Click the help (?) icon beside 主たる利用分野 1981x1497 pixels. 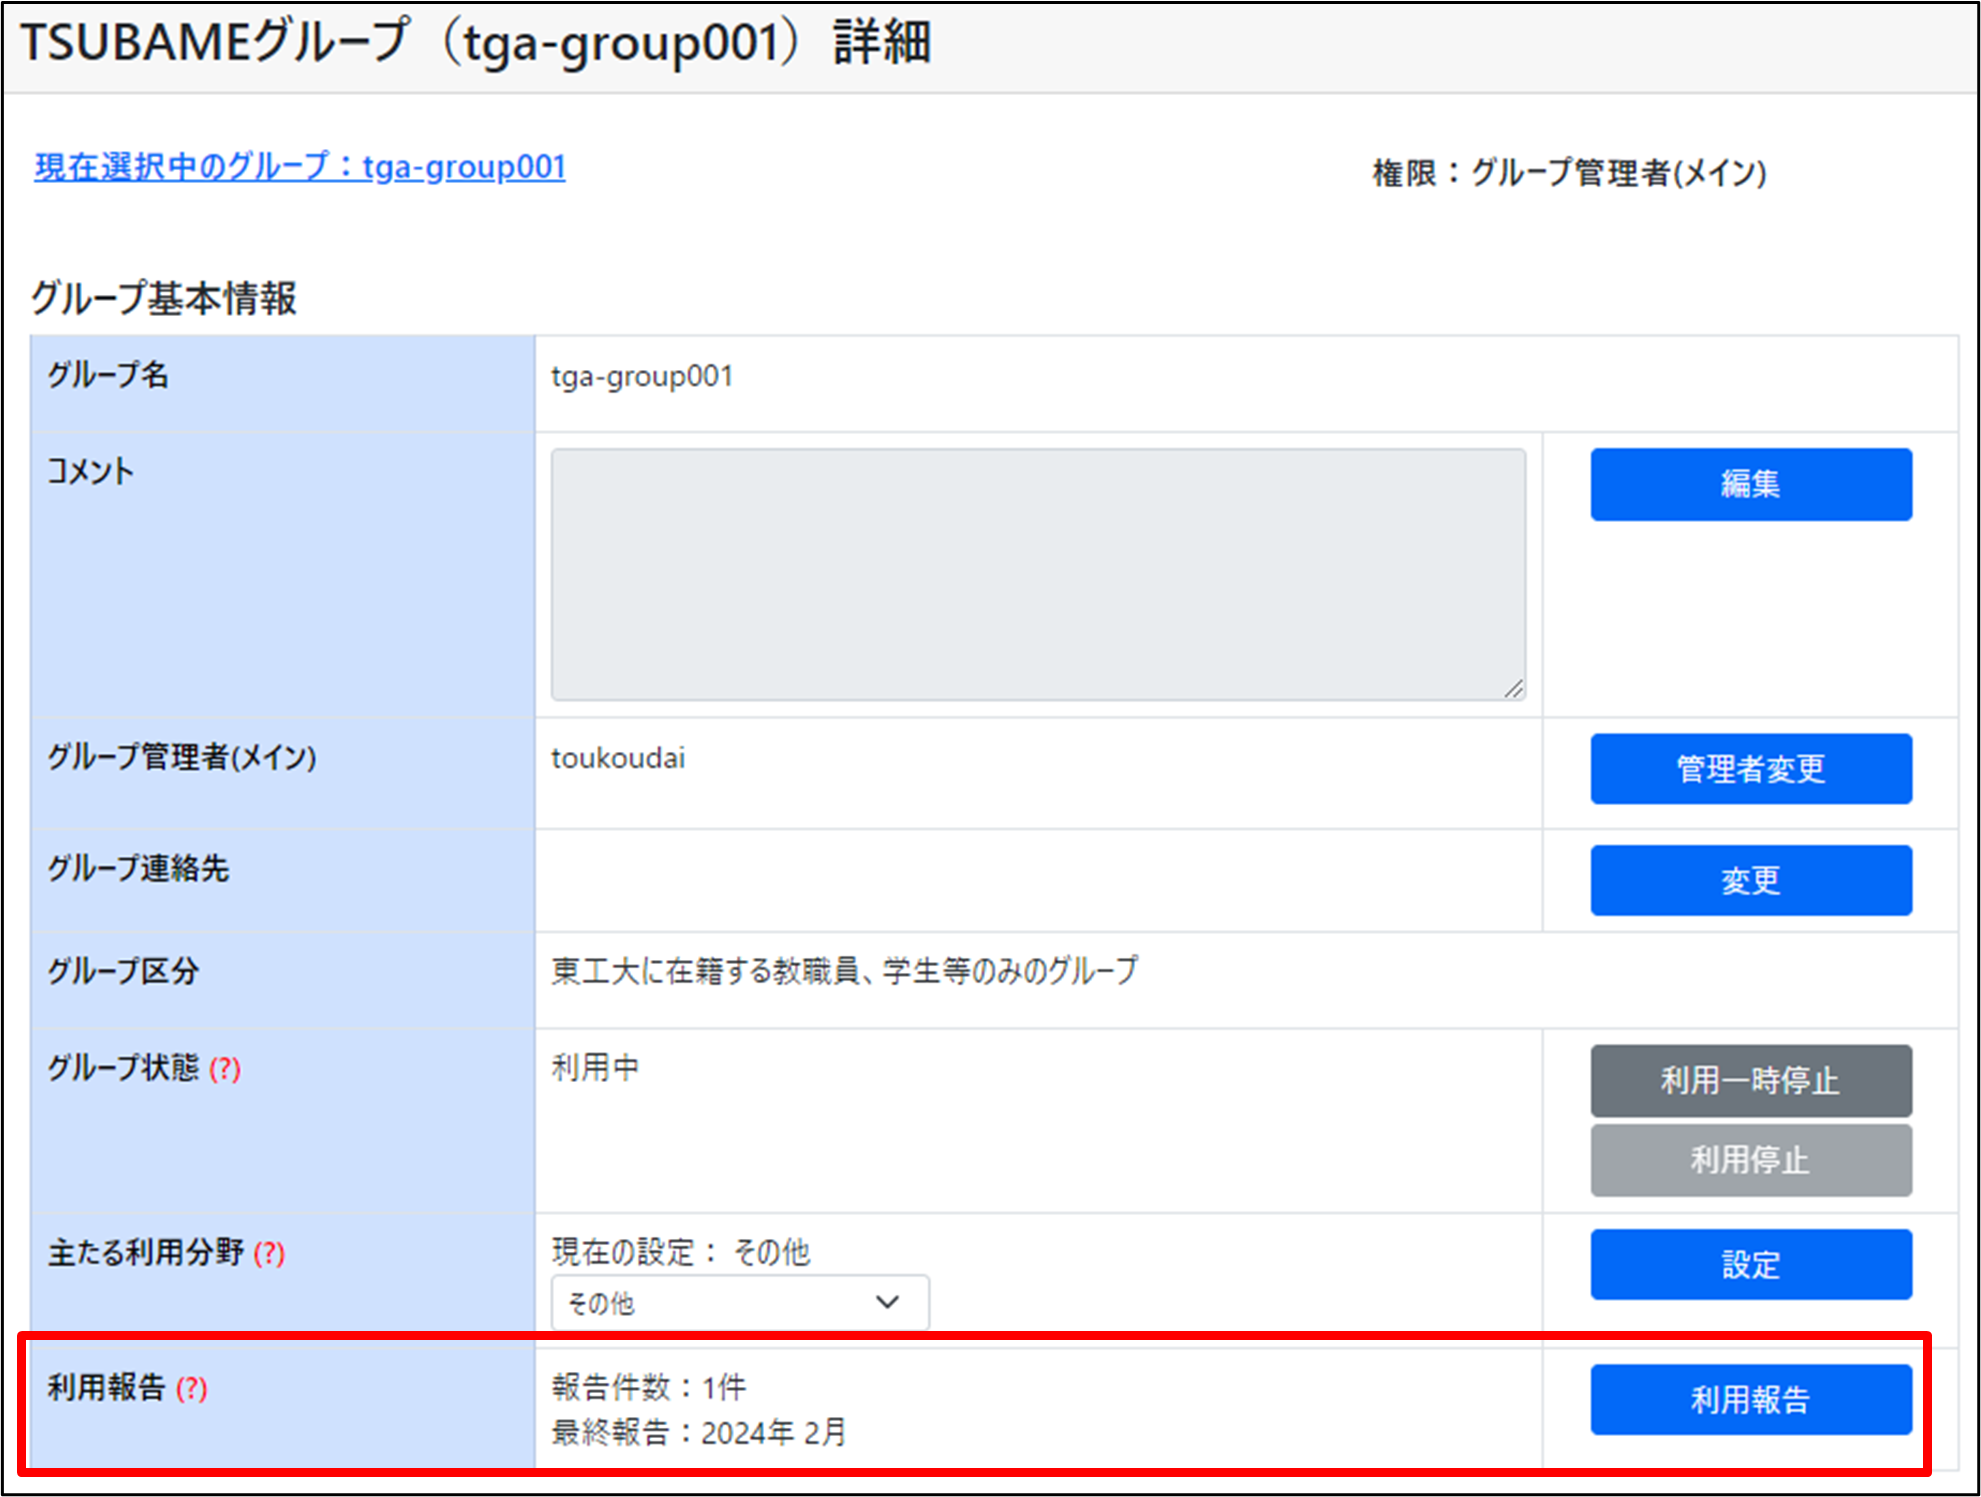tap(269, 1253)
